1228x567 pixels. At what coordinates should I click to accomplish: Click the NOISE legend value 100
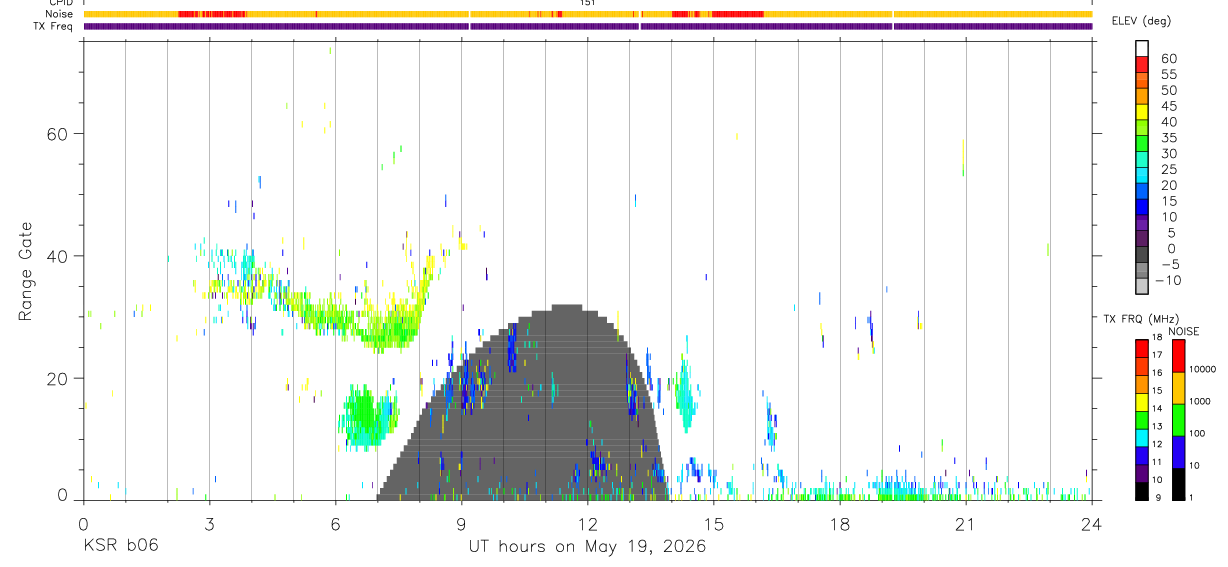tap(1197, 433)
